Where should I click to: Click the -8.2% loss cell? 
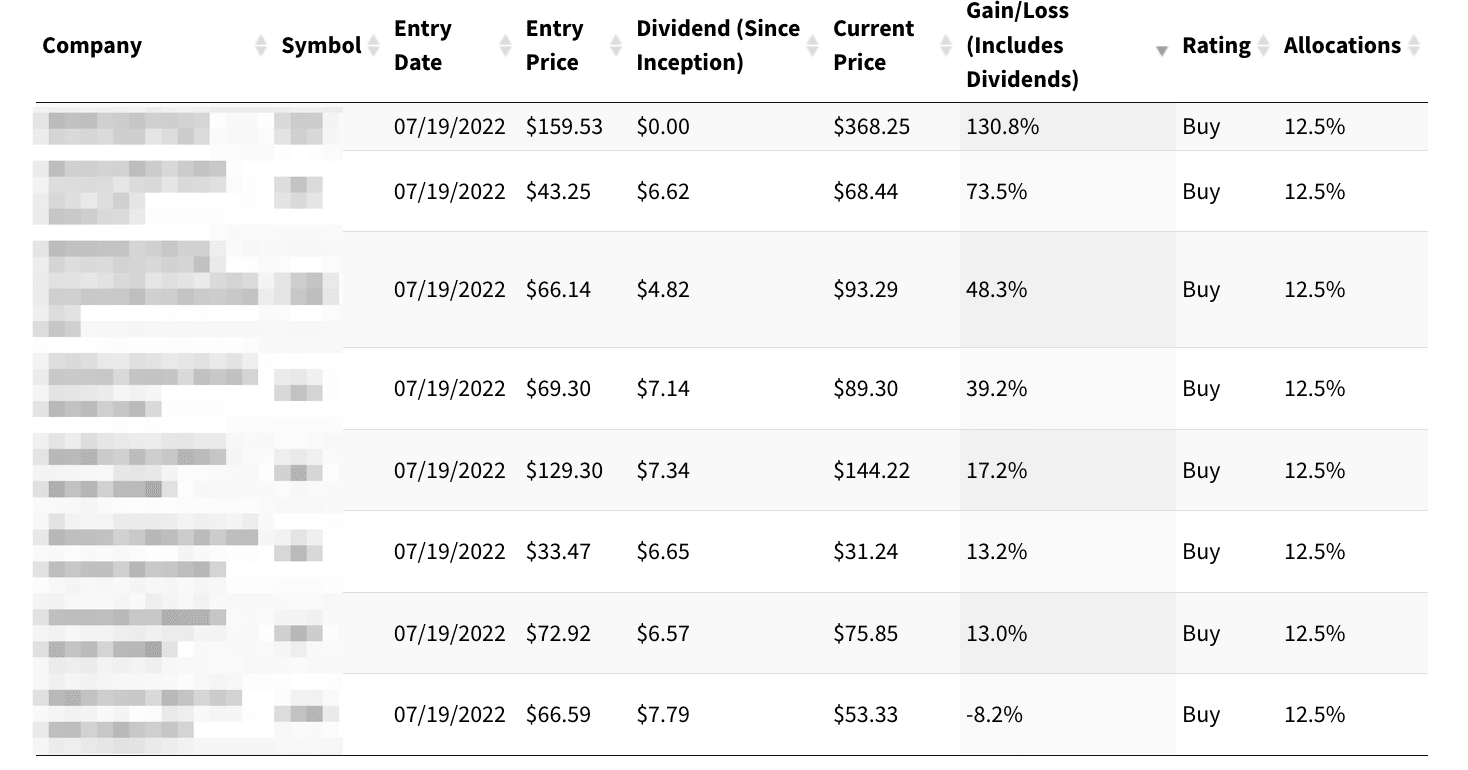(x=994, y=715)
